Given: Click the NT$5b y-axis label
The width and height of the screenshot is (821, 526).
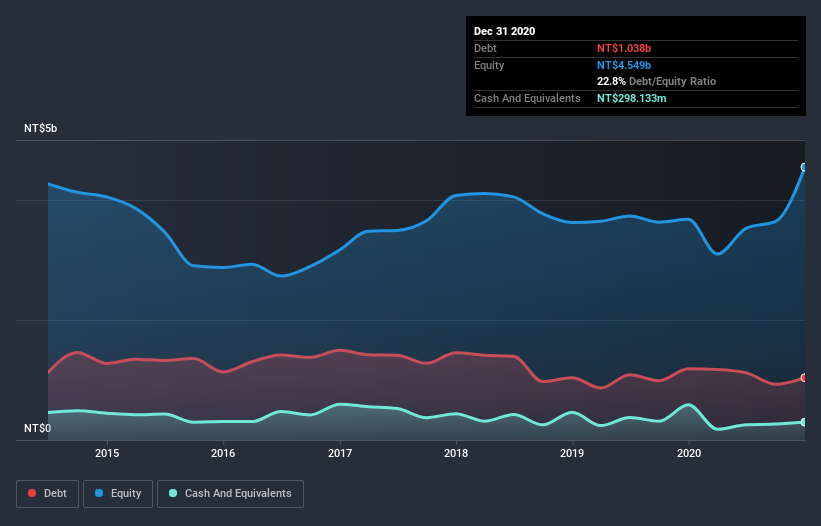Looking at the screenshot, I should pyautogui.click(x=40, y=128).
